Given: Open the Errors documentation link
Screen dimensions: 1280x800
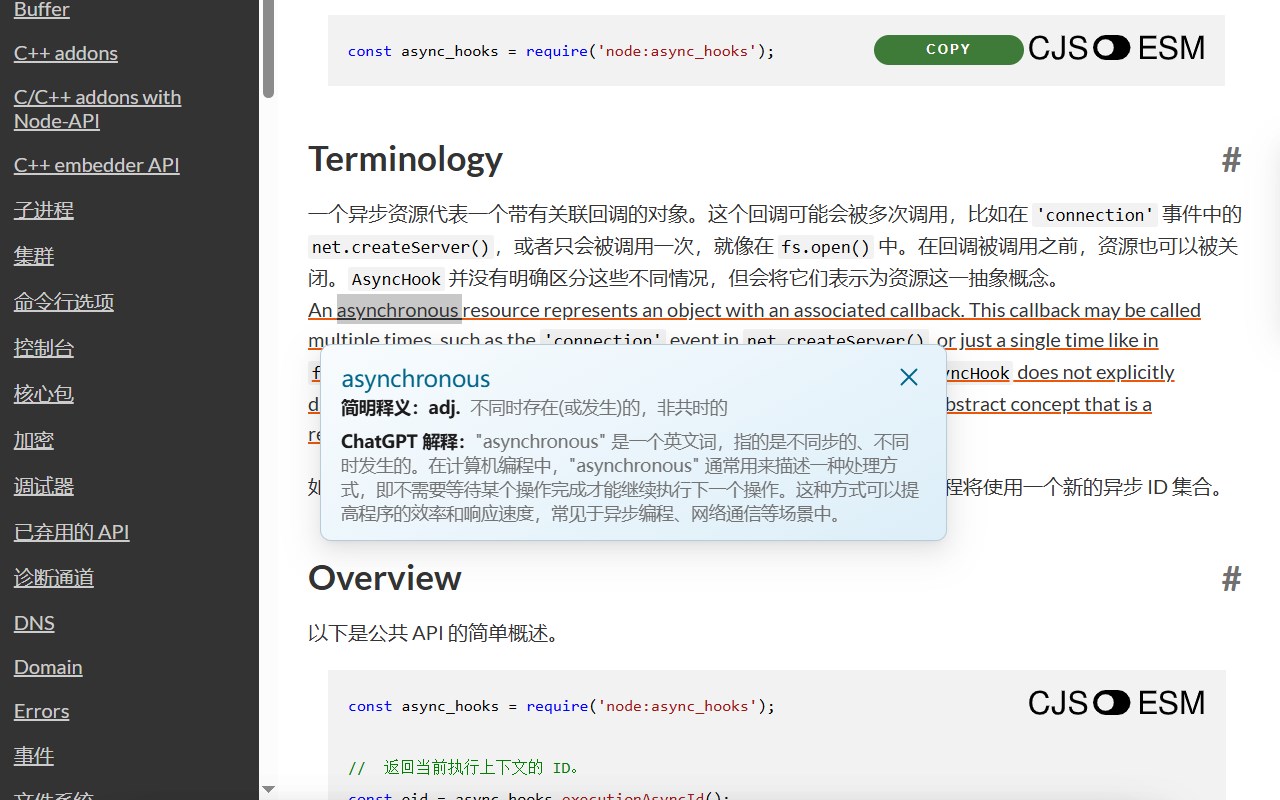Looking at the screenshot, I should point(42,711).
